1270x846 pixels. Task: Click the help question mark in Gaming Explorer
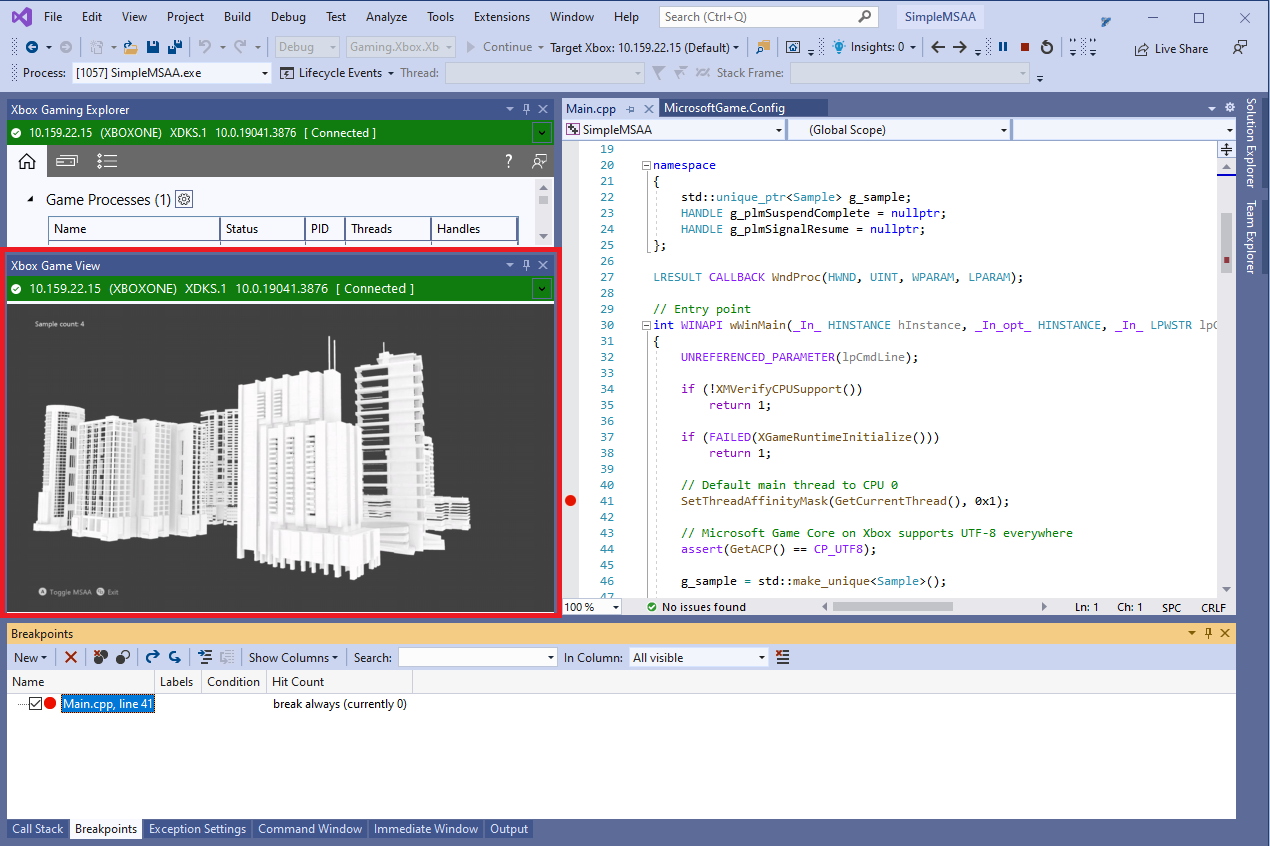[509, 161]
